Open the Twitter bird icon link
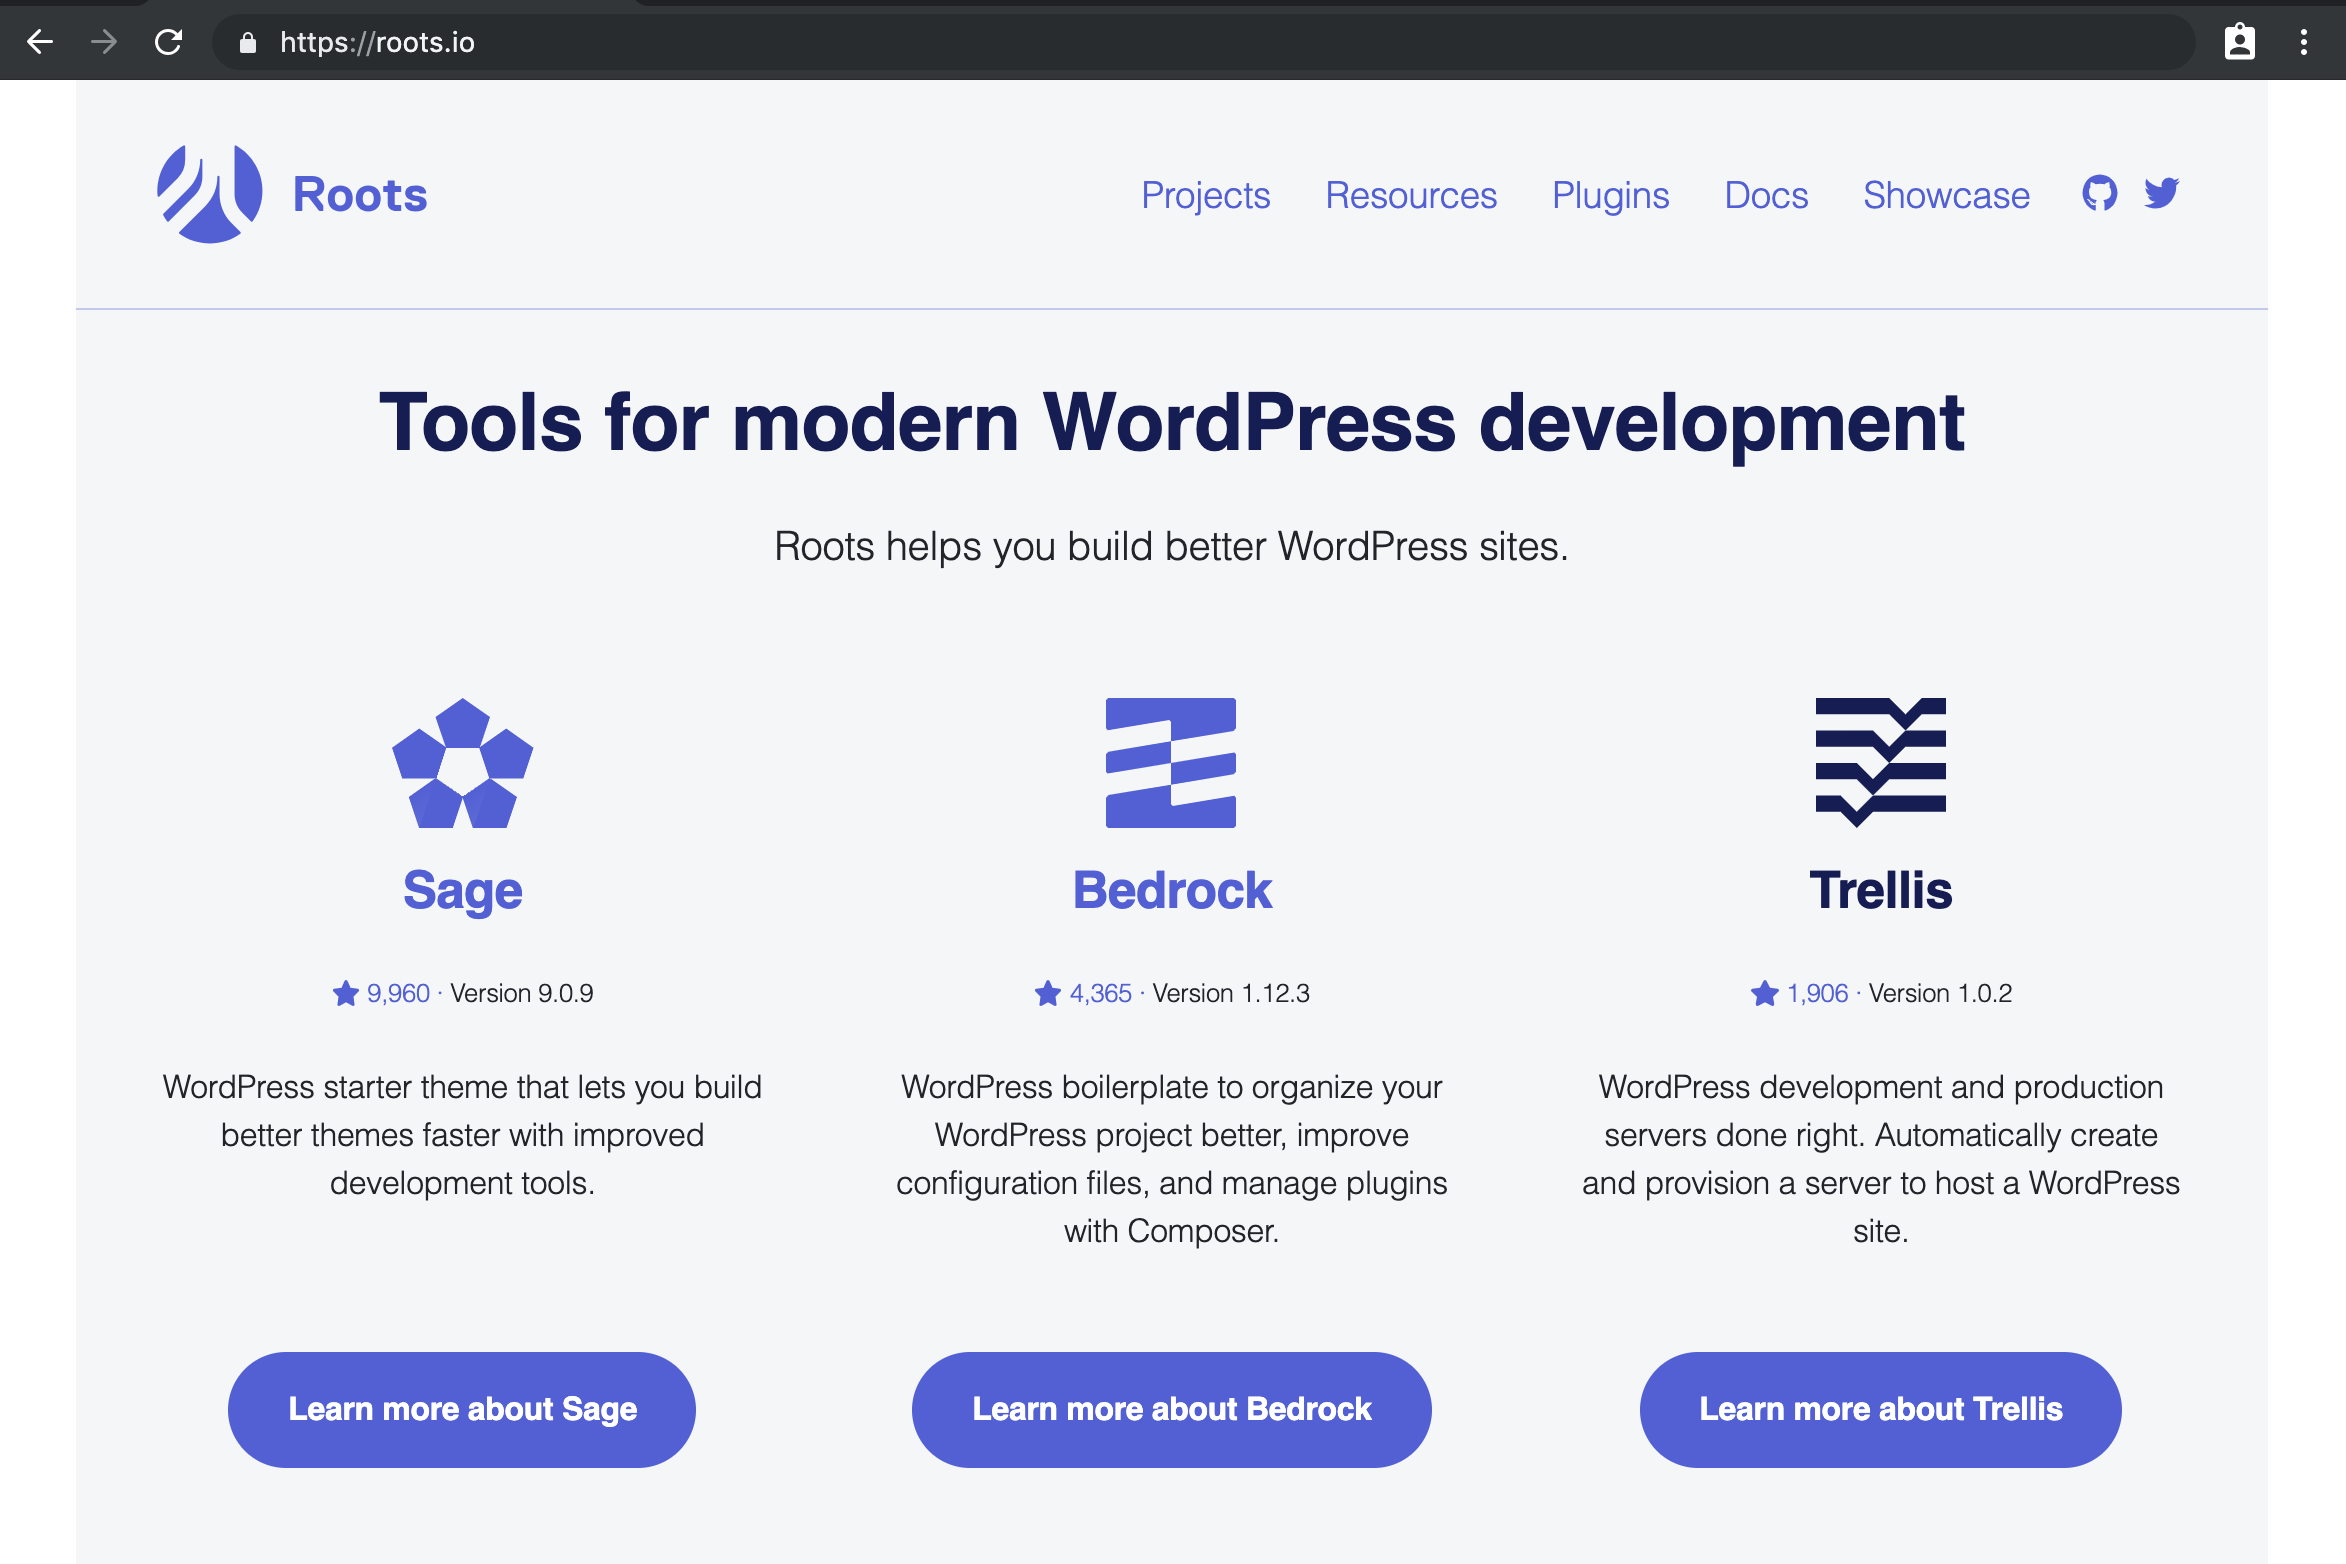Screen dimensions: 2346x1564 [2161, 193]
